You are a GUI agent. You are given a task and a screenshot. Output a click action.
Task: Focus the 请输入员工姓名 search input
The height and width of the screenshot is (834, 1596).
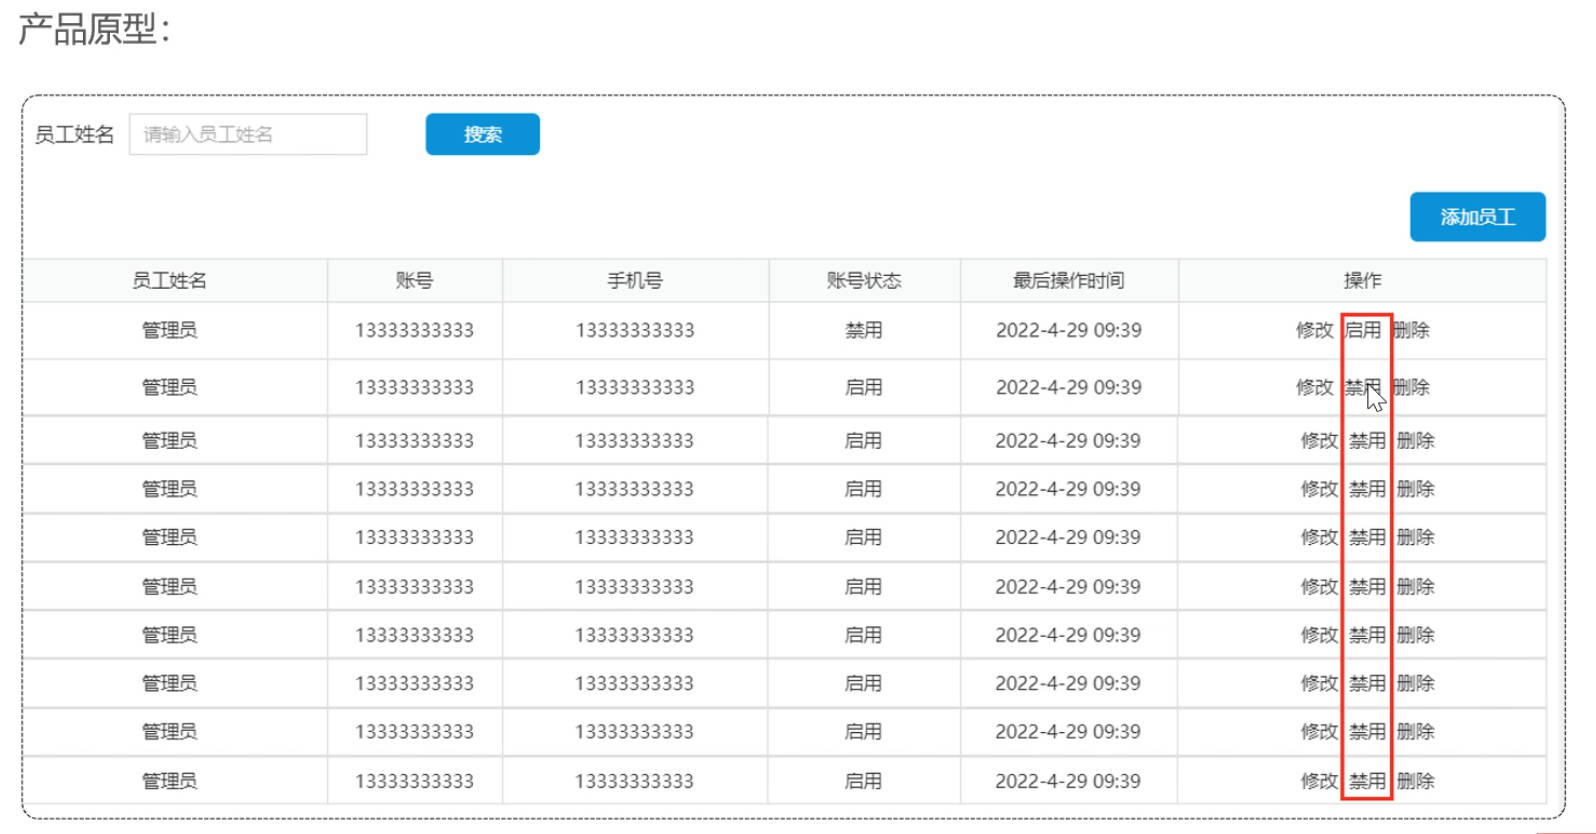248,134
